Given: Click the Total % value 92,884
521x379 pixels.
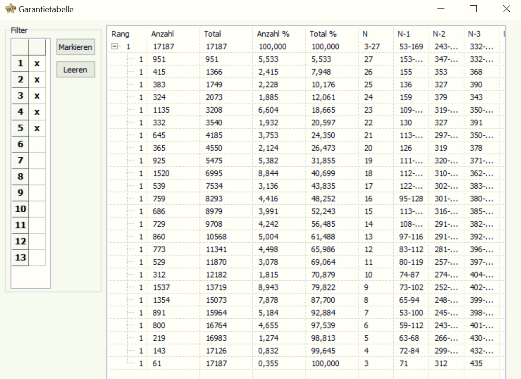Looking at the screenshot, I should click(323, 313).
